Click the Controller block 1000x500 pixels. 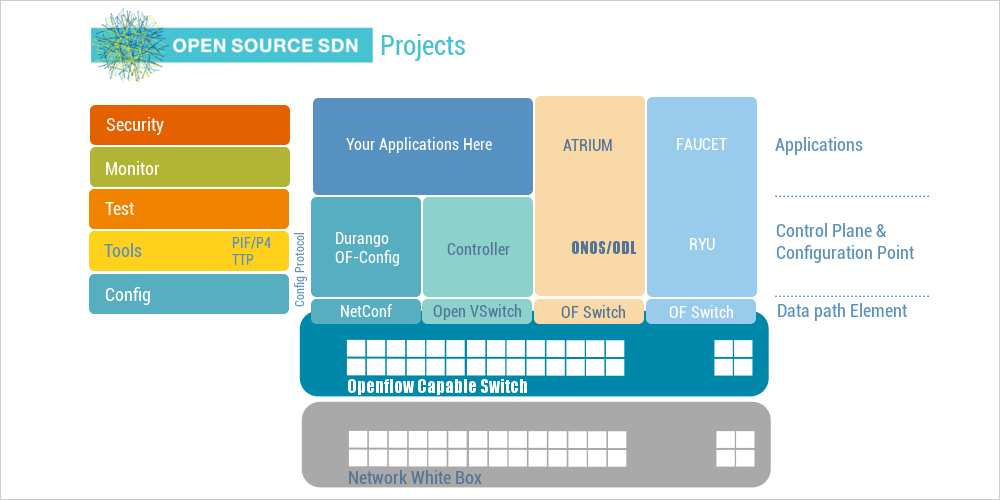coord(478,249)
